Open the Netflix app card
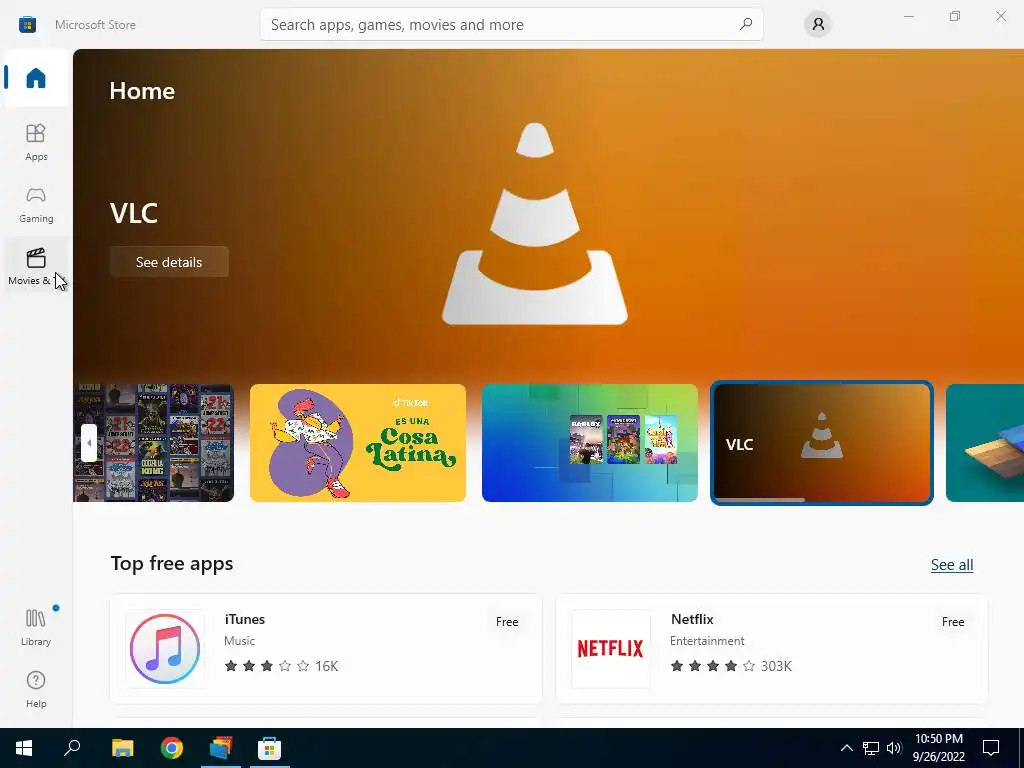The image size is (1024, 768). coord(771,648)
